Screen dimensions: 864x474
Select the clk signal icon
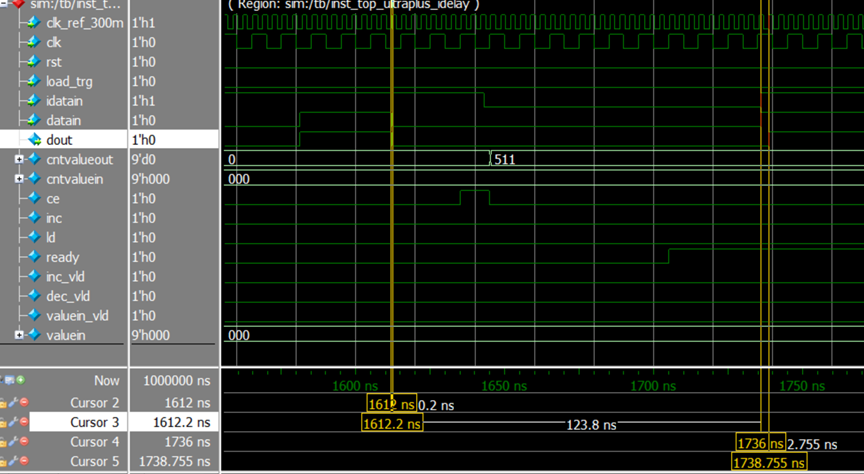tap(34, 42)
